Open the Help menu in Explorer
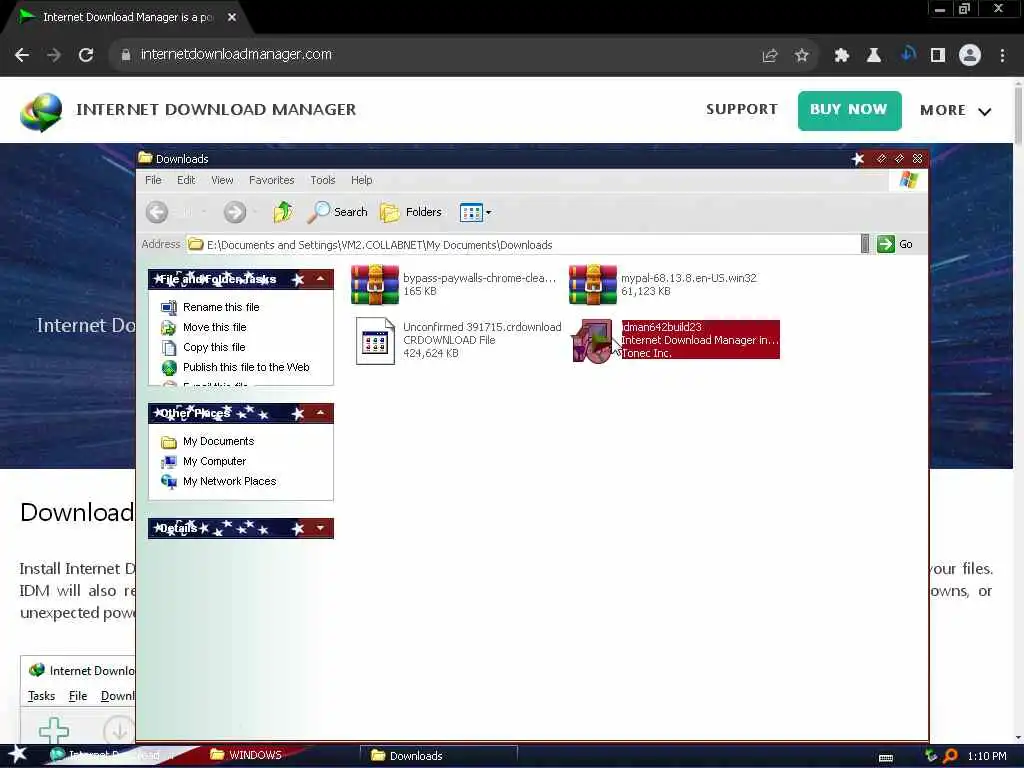Viewport: 1024px width, 768px height. tap(362, 180)
